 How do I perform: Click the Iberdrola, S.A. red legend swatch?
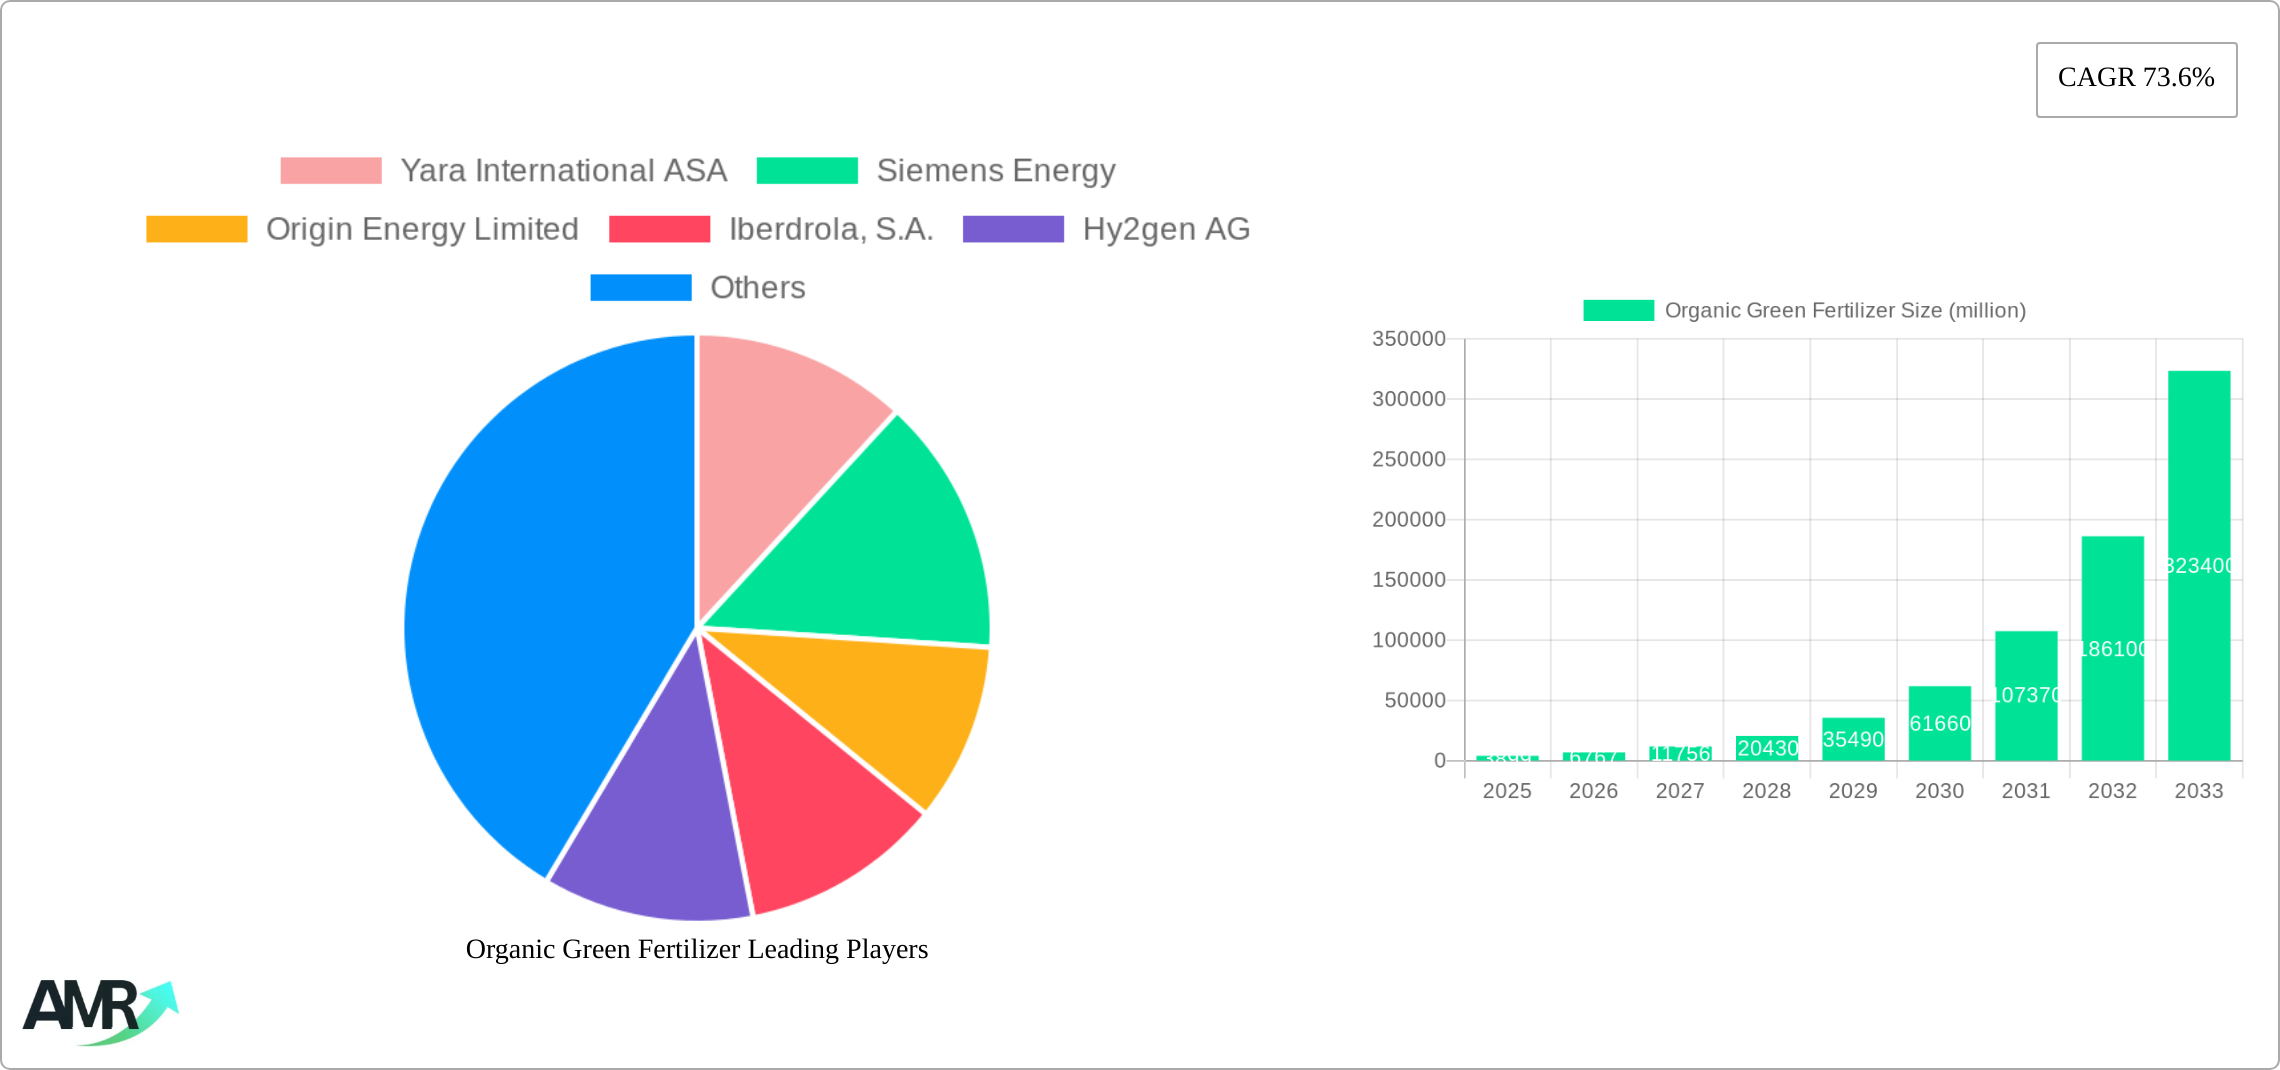659,229
